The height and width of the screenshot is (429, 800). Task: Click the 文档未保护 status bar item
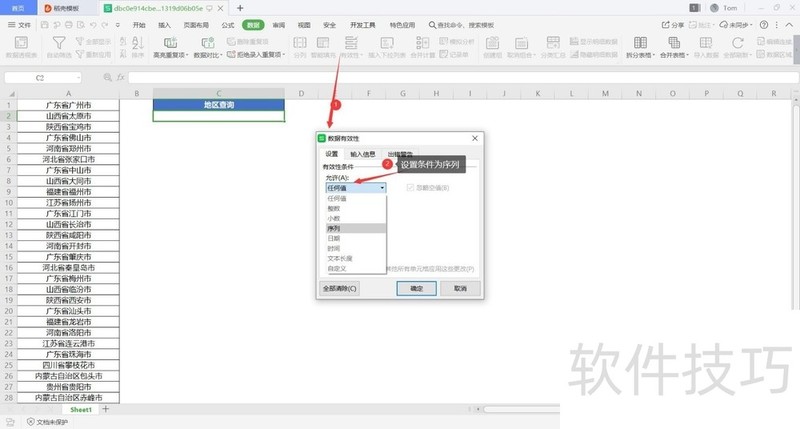coord(47,422)
